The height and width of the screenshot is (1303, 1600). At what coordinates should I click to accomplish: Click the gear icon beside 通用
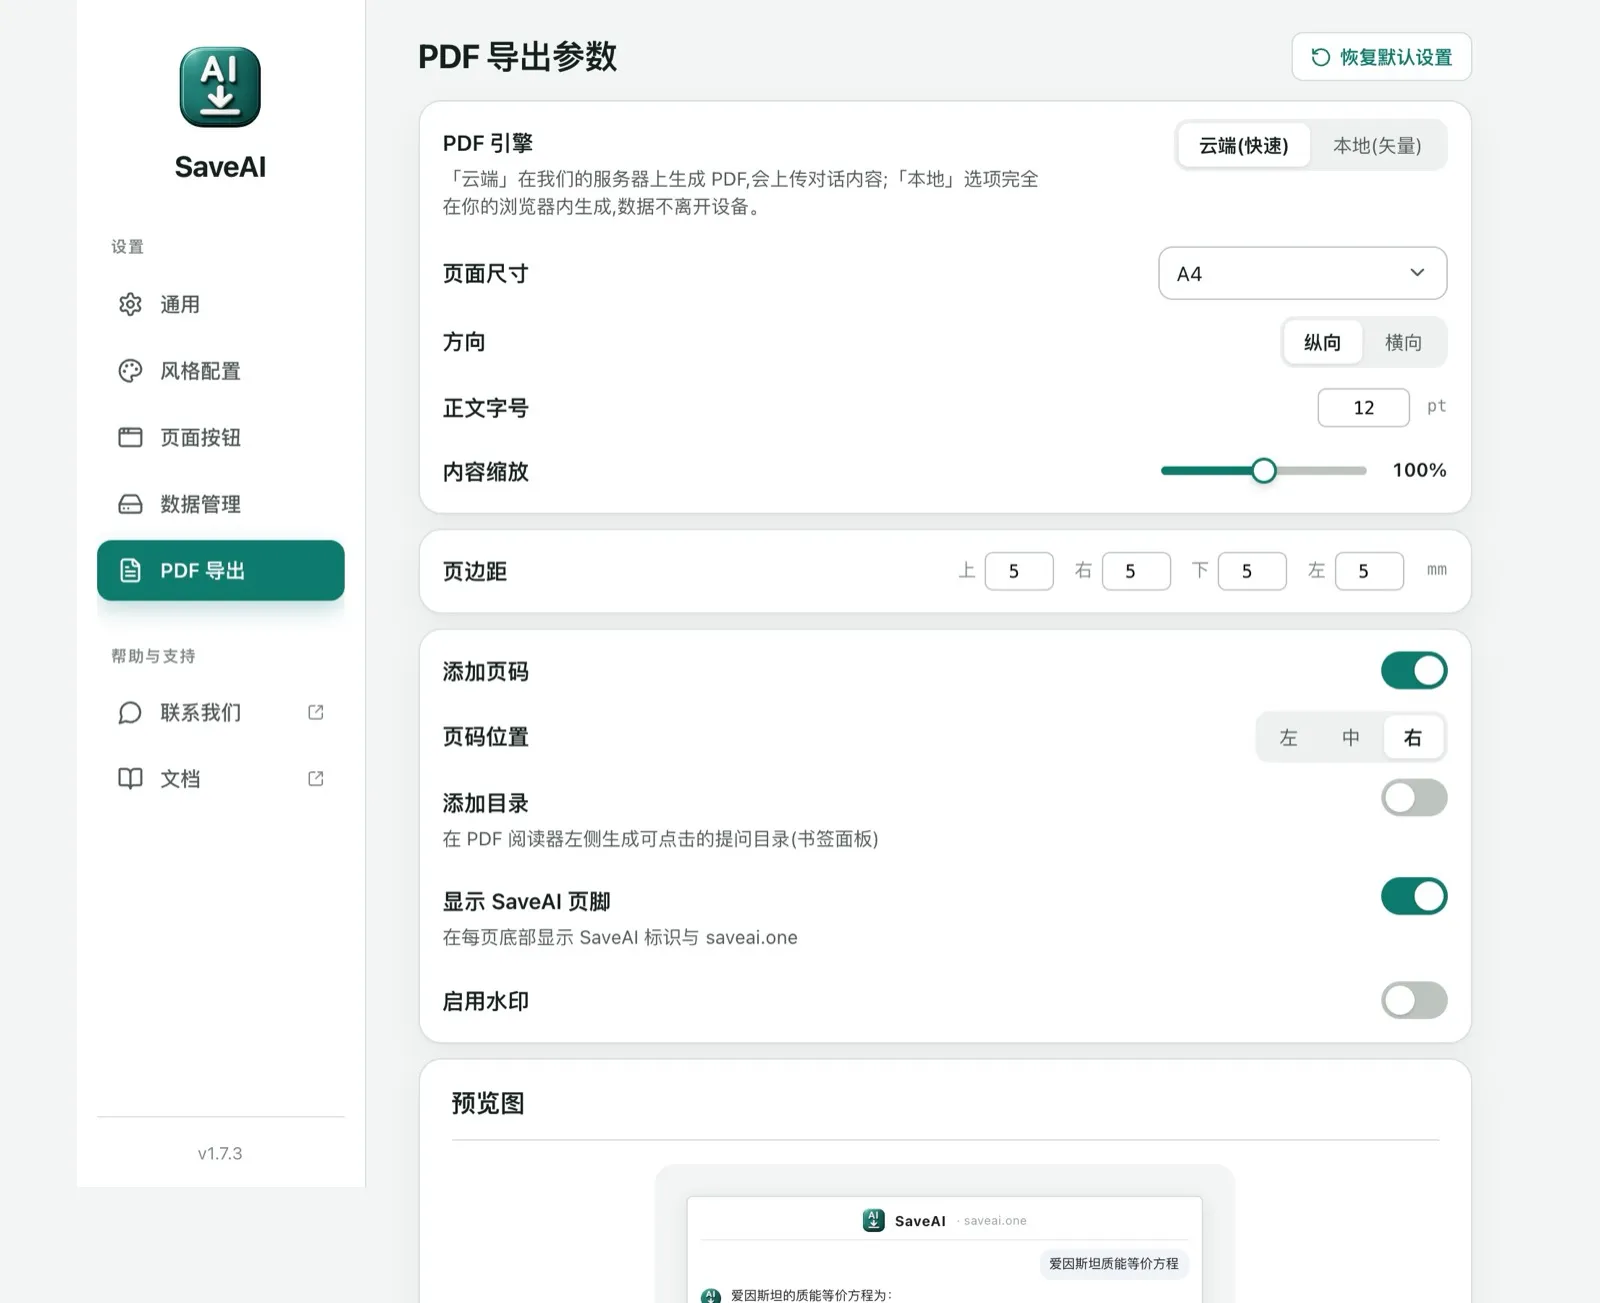pyautogui.click(x=130, y=304)
